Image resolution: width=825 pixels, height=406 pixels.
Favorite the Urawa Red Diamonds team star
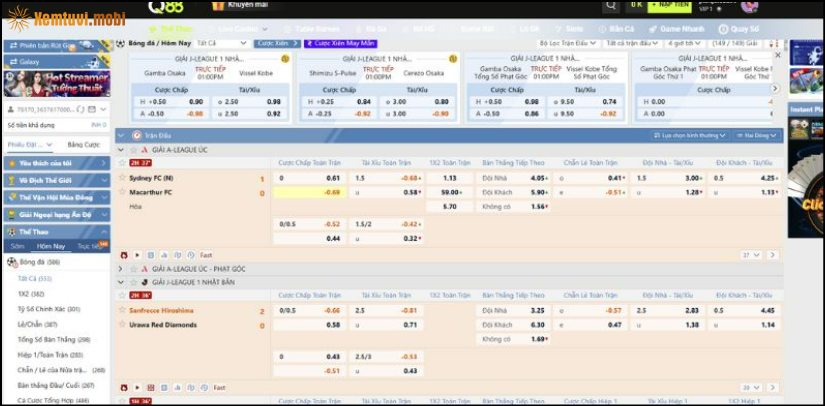122,324
